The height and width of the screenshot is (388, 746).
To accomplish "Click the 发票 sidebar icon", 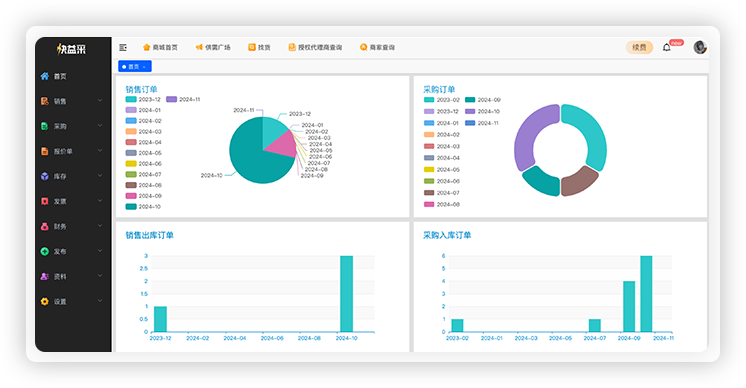I will [x=45, y=202].
